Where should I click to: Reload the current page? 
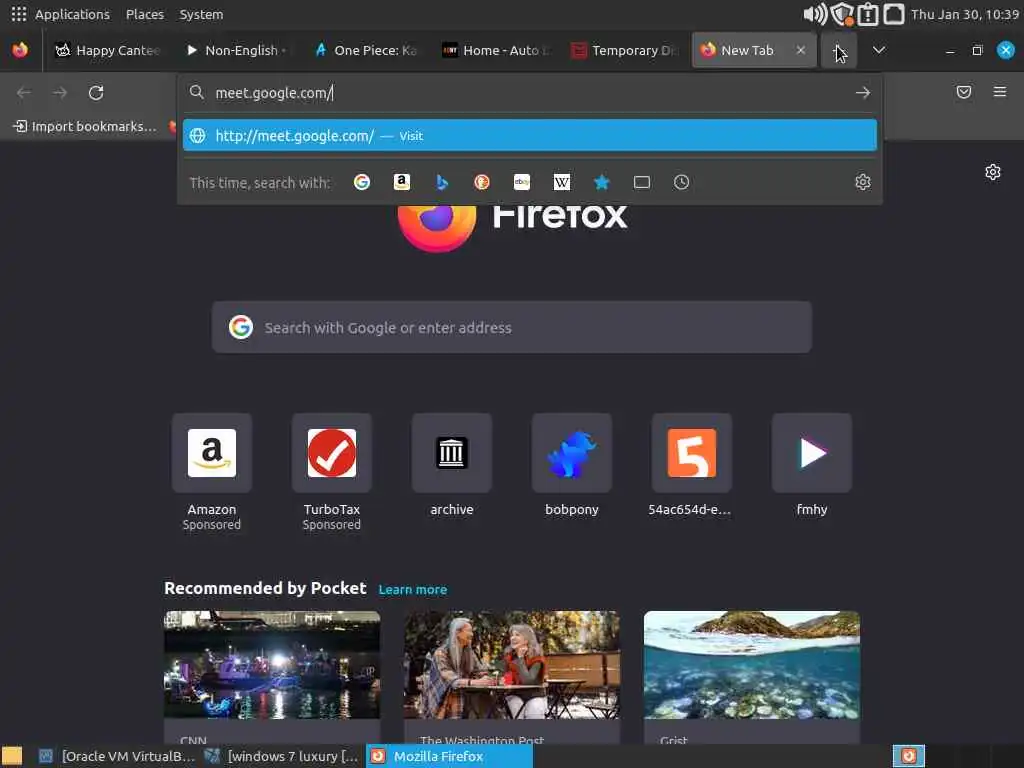[96, 93]
